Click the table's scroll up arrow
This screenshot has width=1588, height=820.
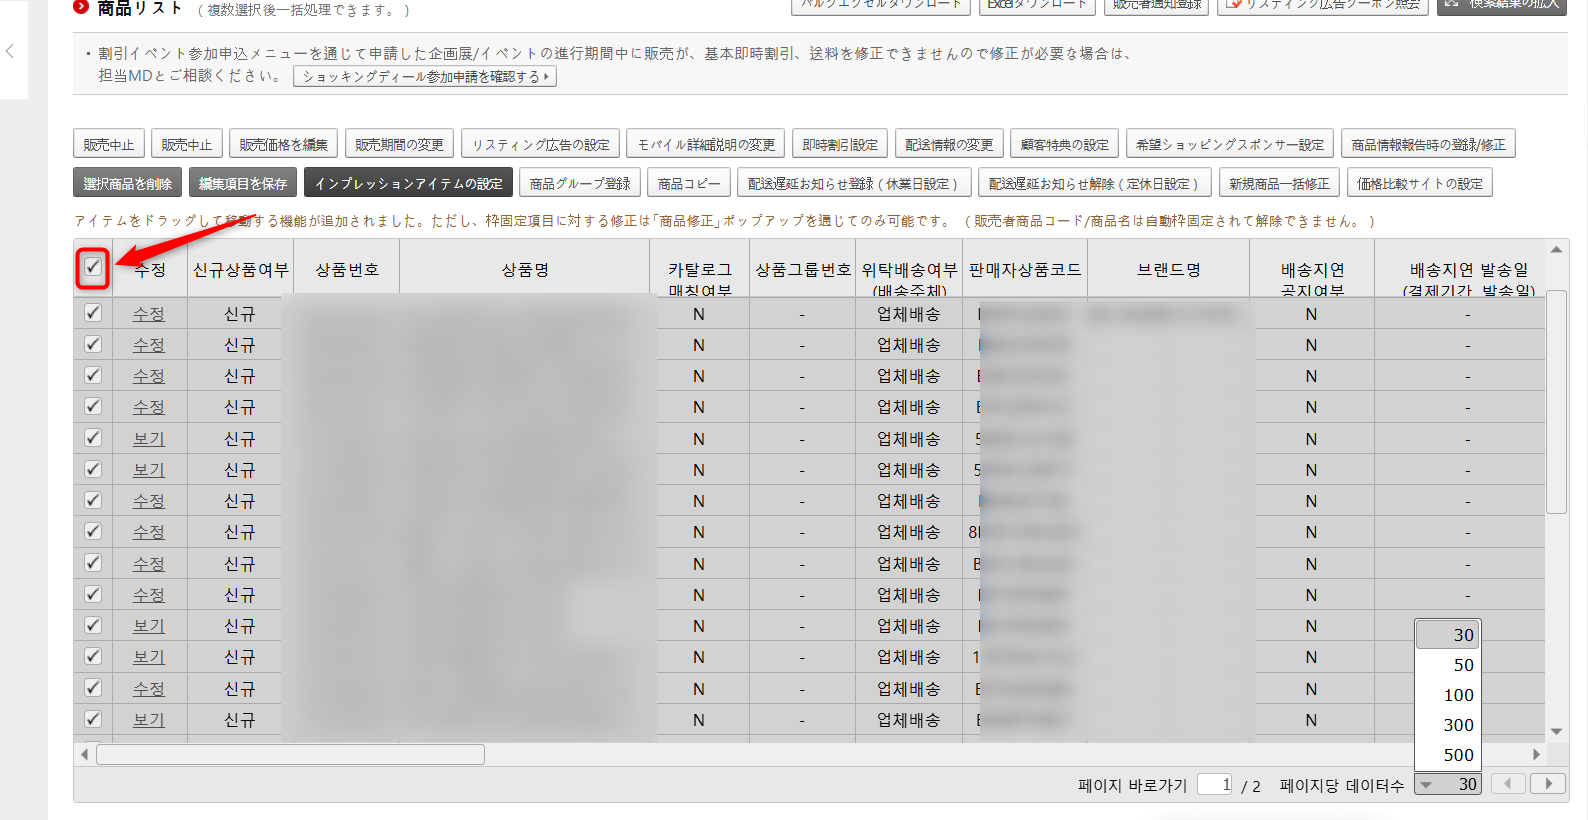point(1556,250)
